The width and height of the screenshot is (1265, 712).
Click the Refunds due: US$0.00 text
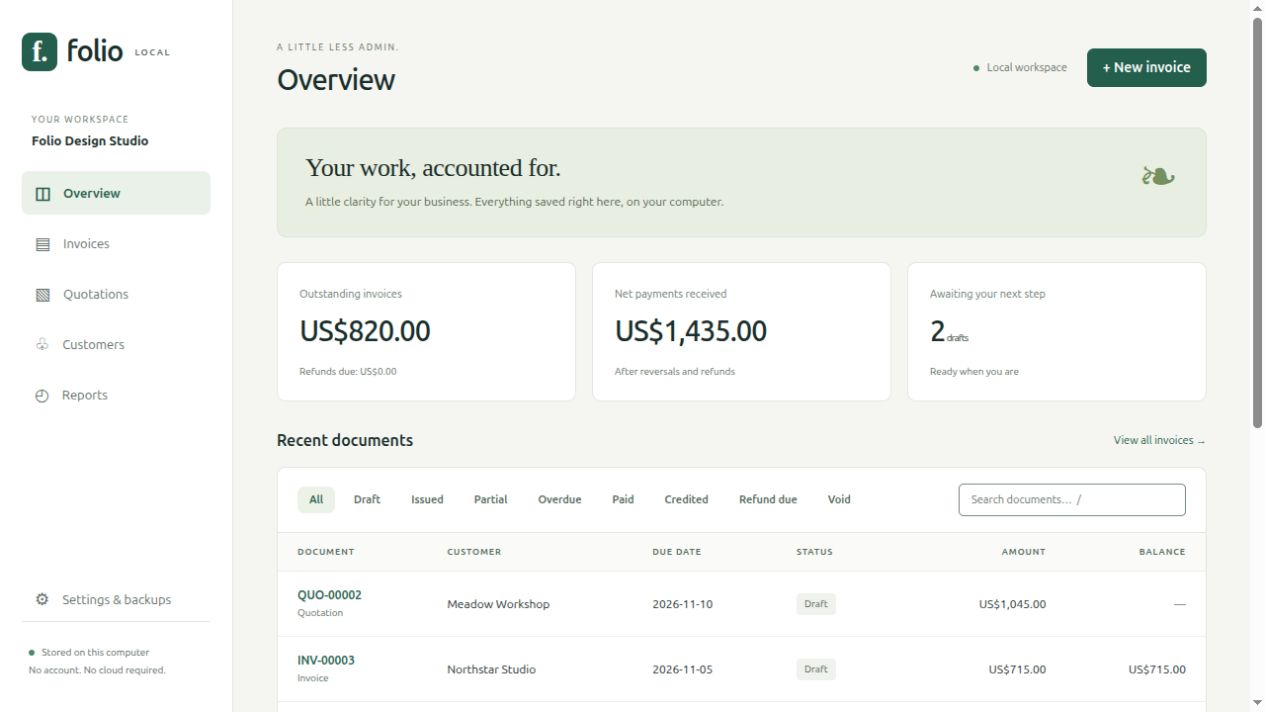point(348,372)
